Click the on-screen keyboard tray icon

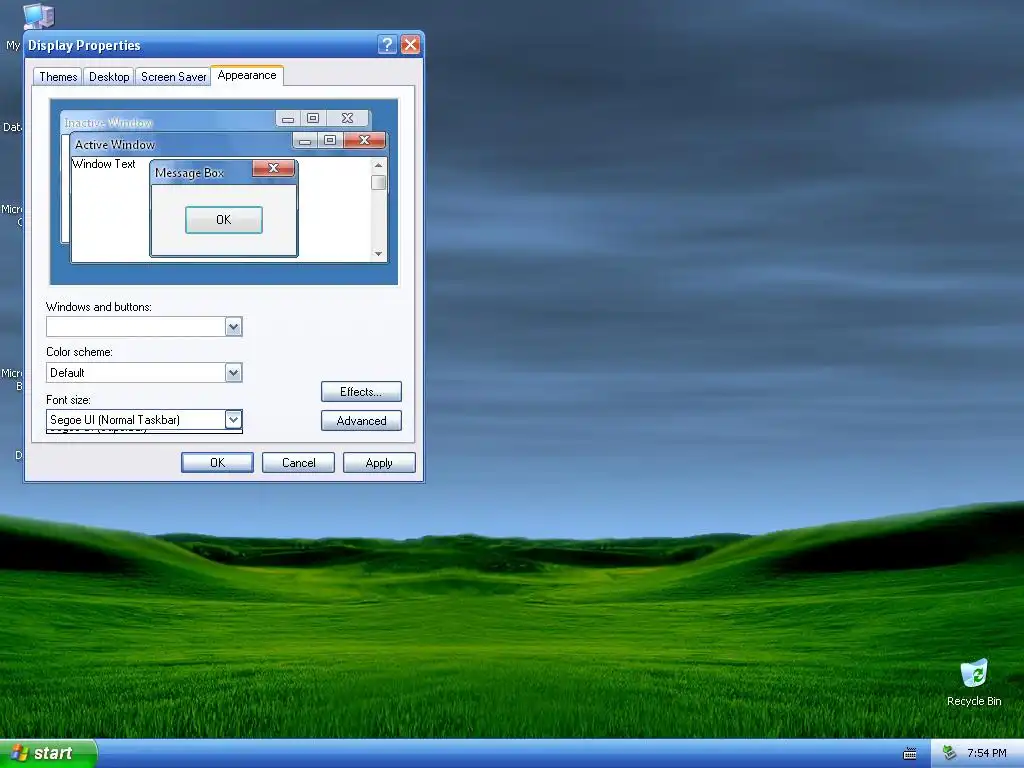(x=910, y=754)
